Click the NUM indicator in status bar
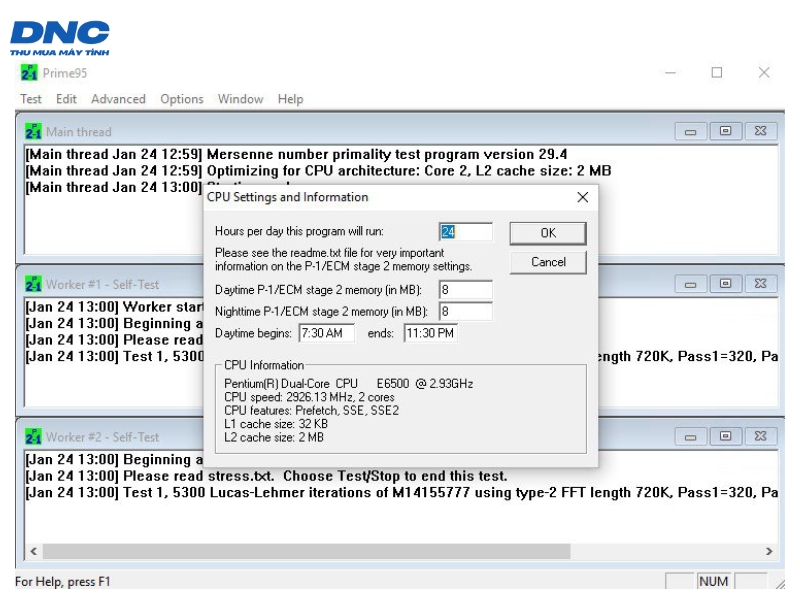This screenshot has height=600, width=800. [713, 581]
